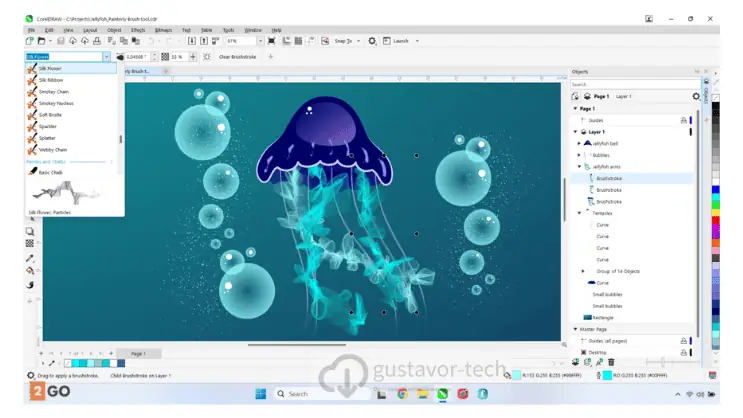Select the Page 1 tab at bottom
Image resolution: width=743 pixels, height=418 pixels.
pyautogui.click(x=138, y=354)
